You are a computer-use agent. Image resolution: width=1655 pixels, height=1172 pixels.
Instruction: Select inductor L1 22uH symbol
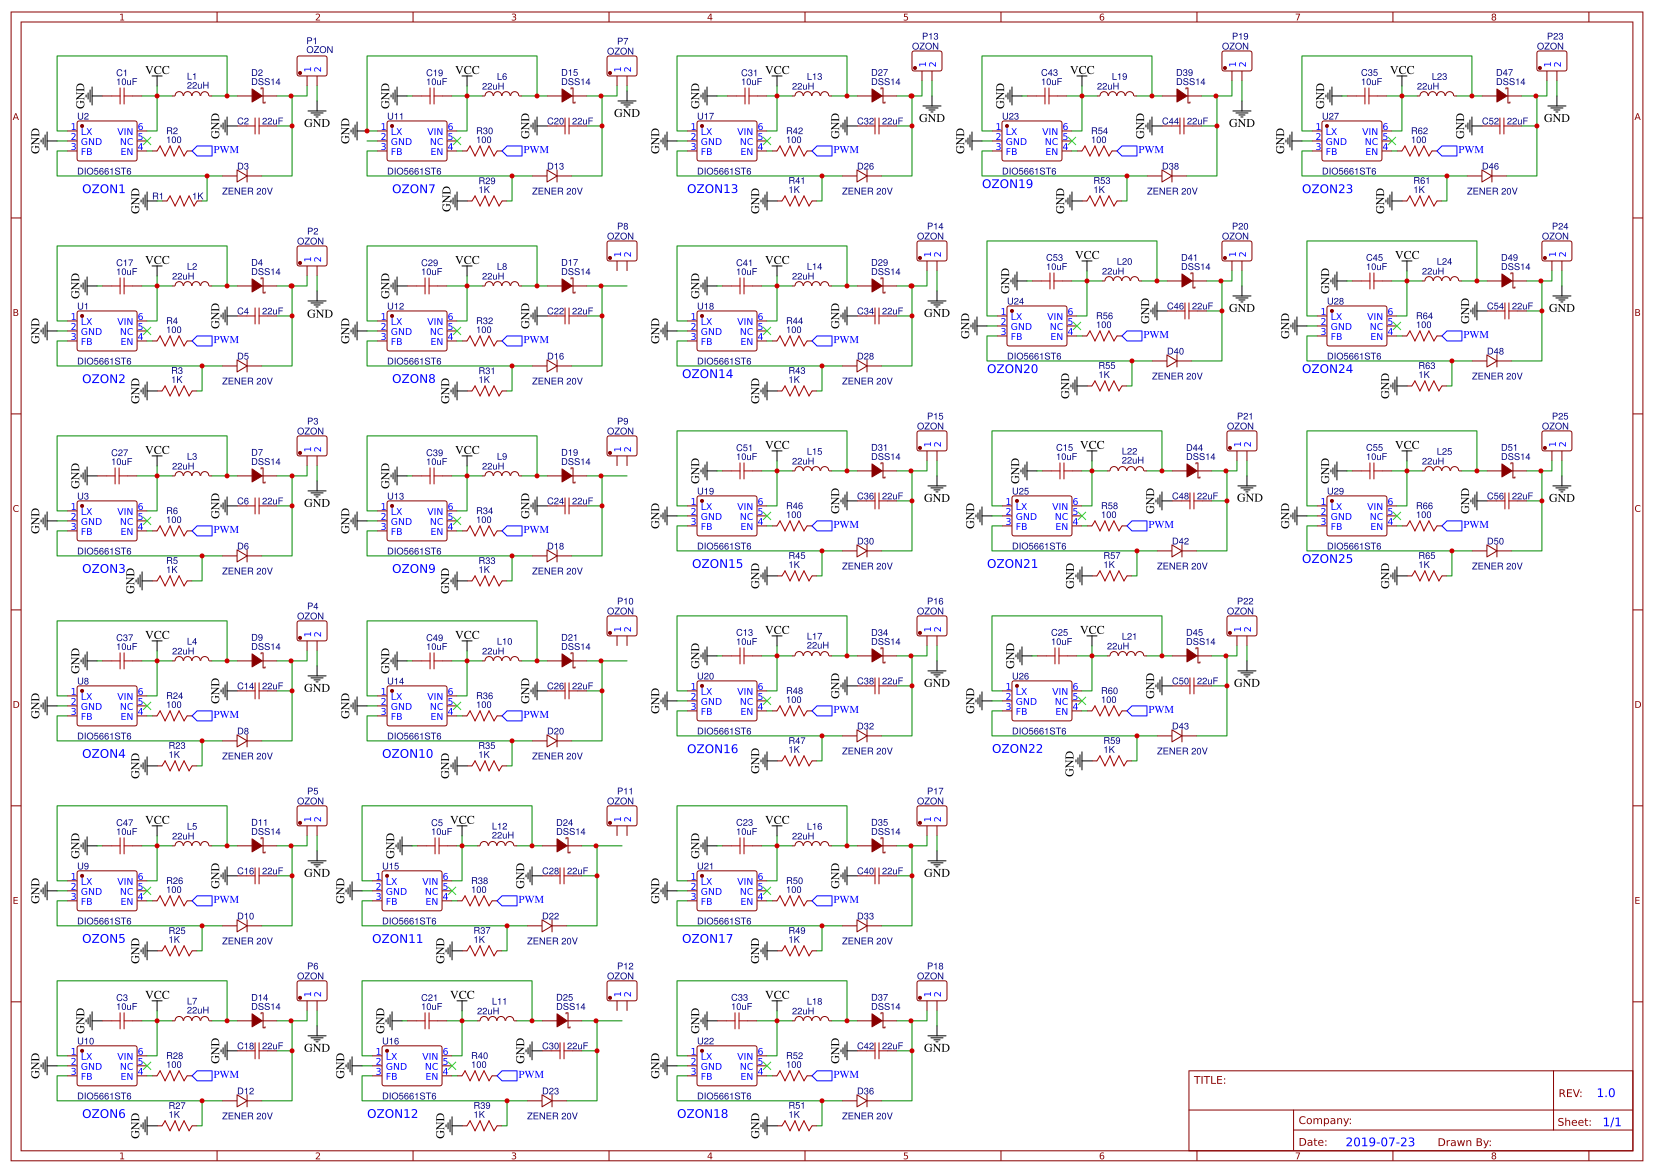(193, 94)
